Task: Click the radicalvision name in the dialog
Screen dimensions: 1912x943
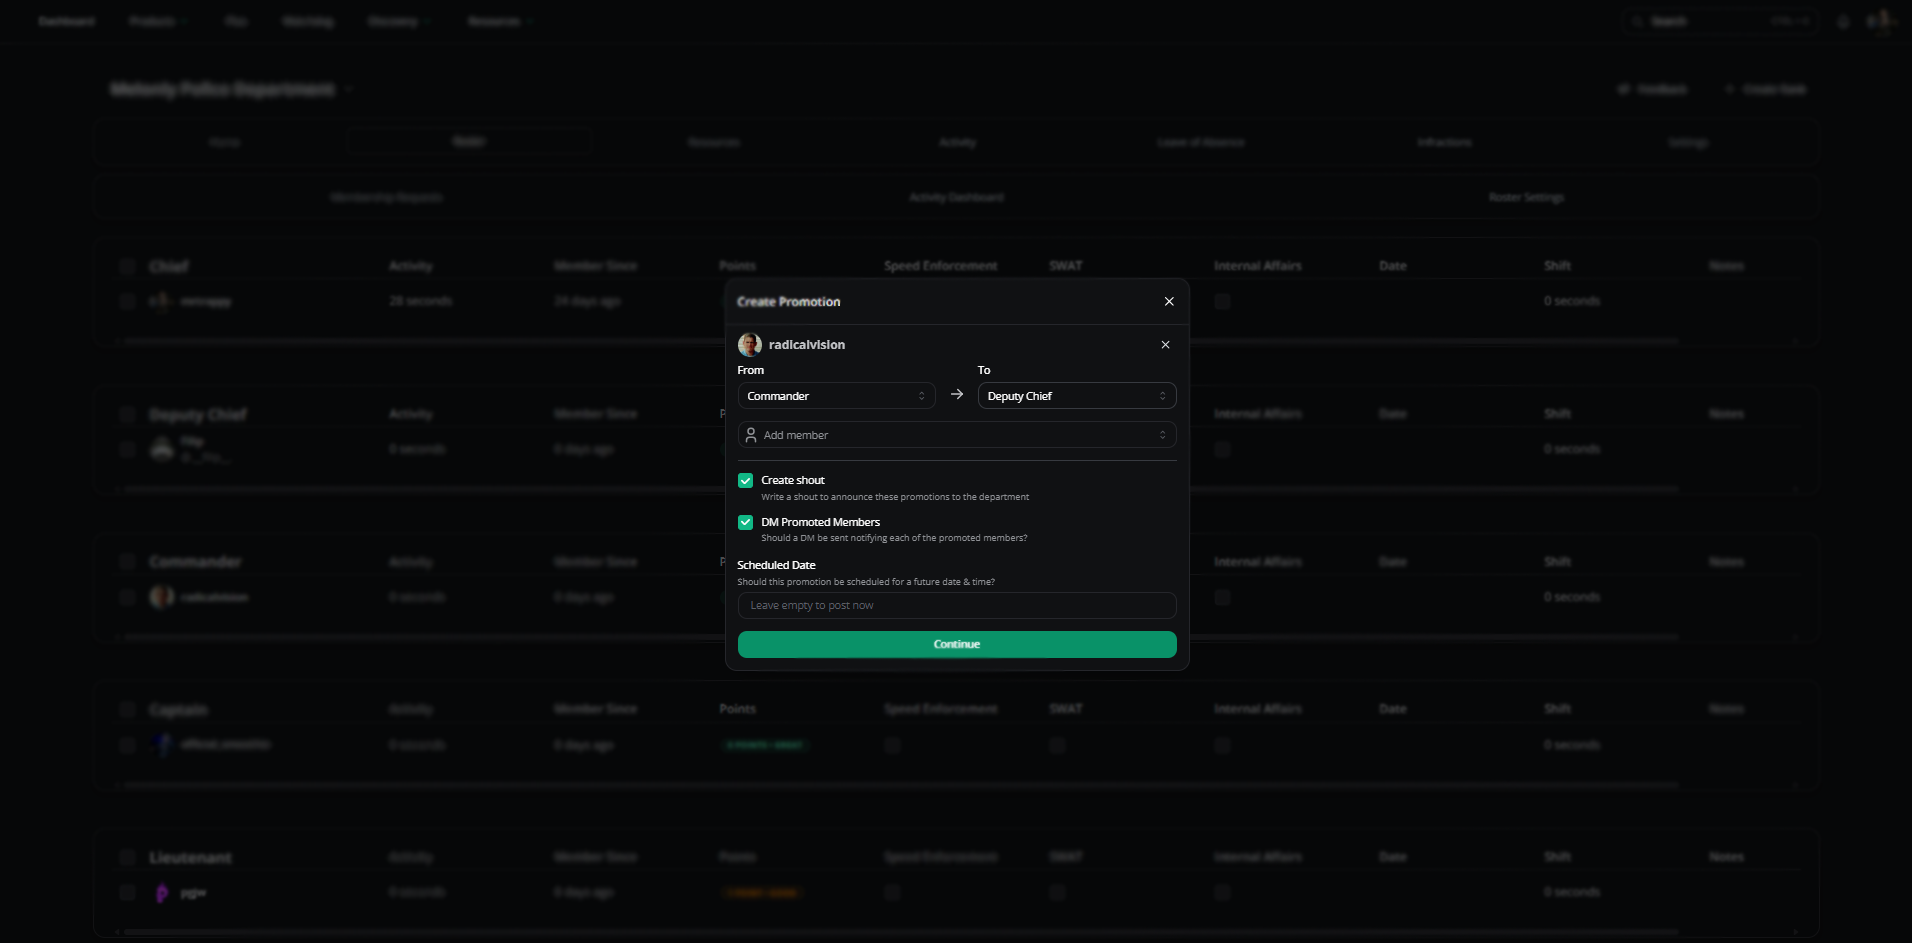Action: click(x=806, y=344)
